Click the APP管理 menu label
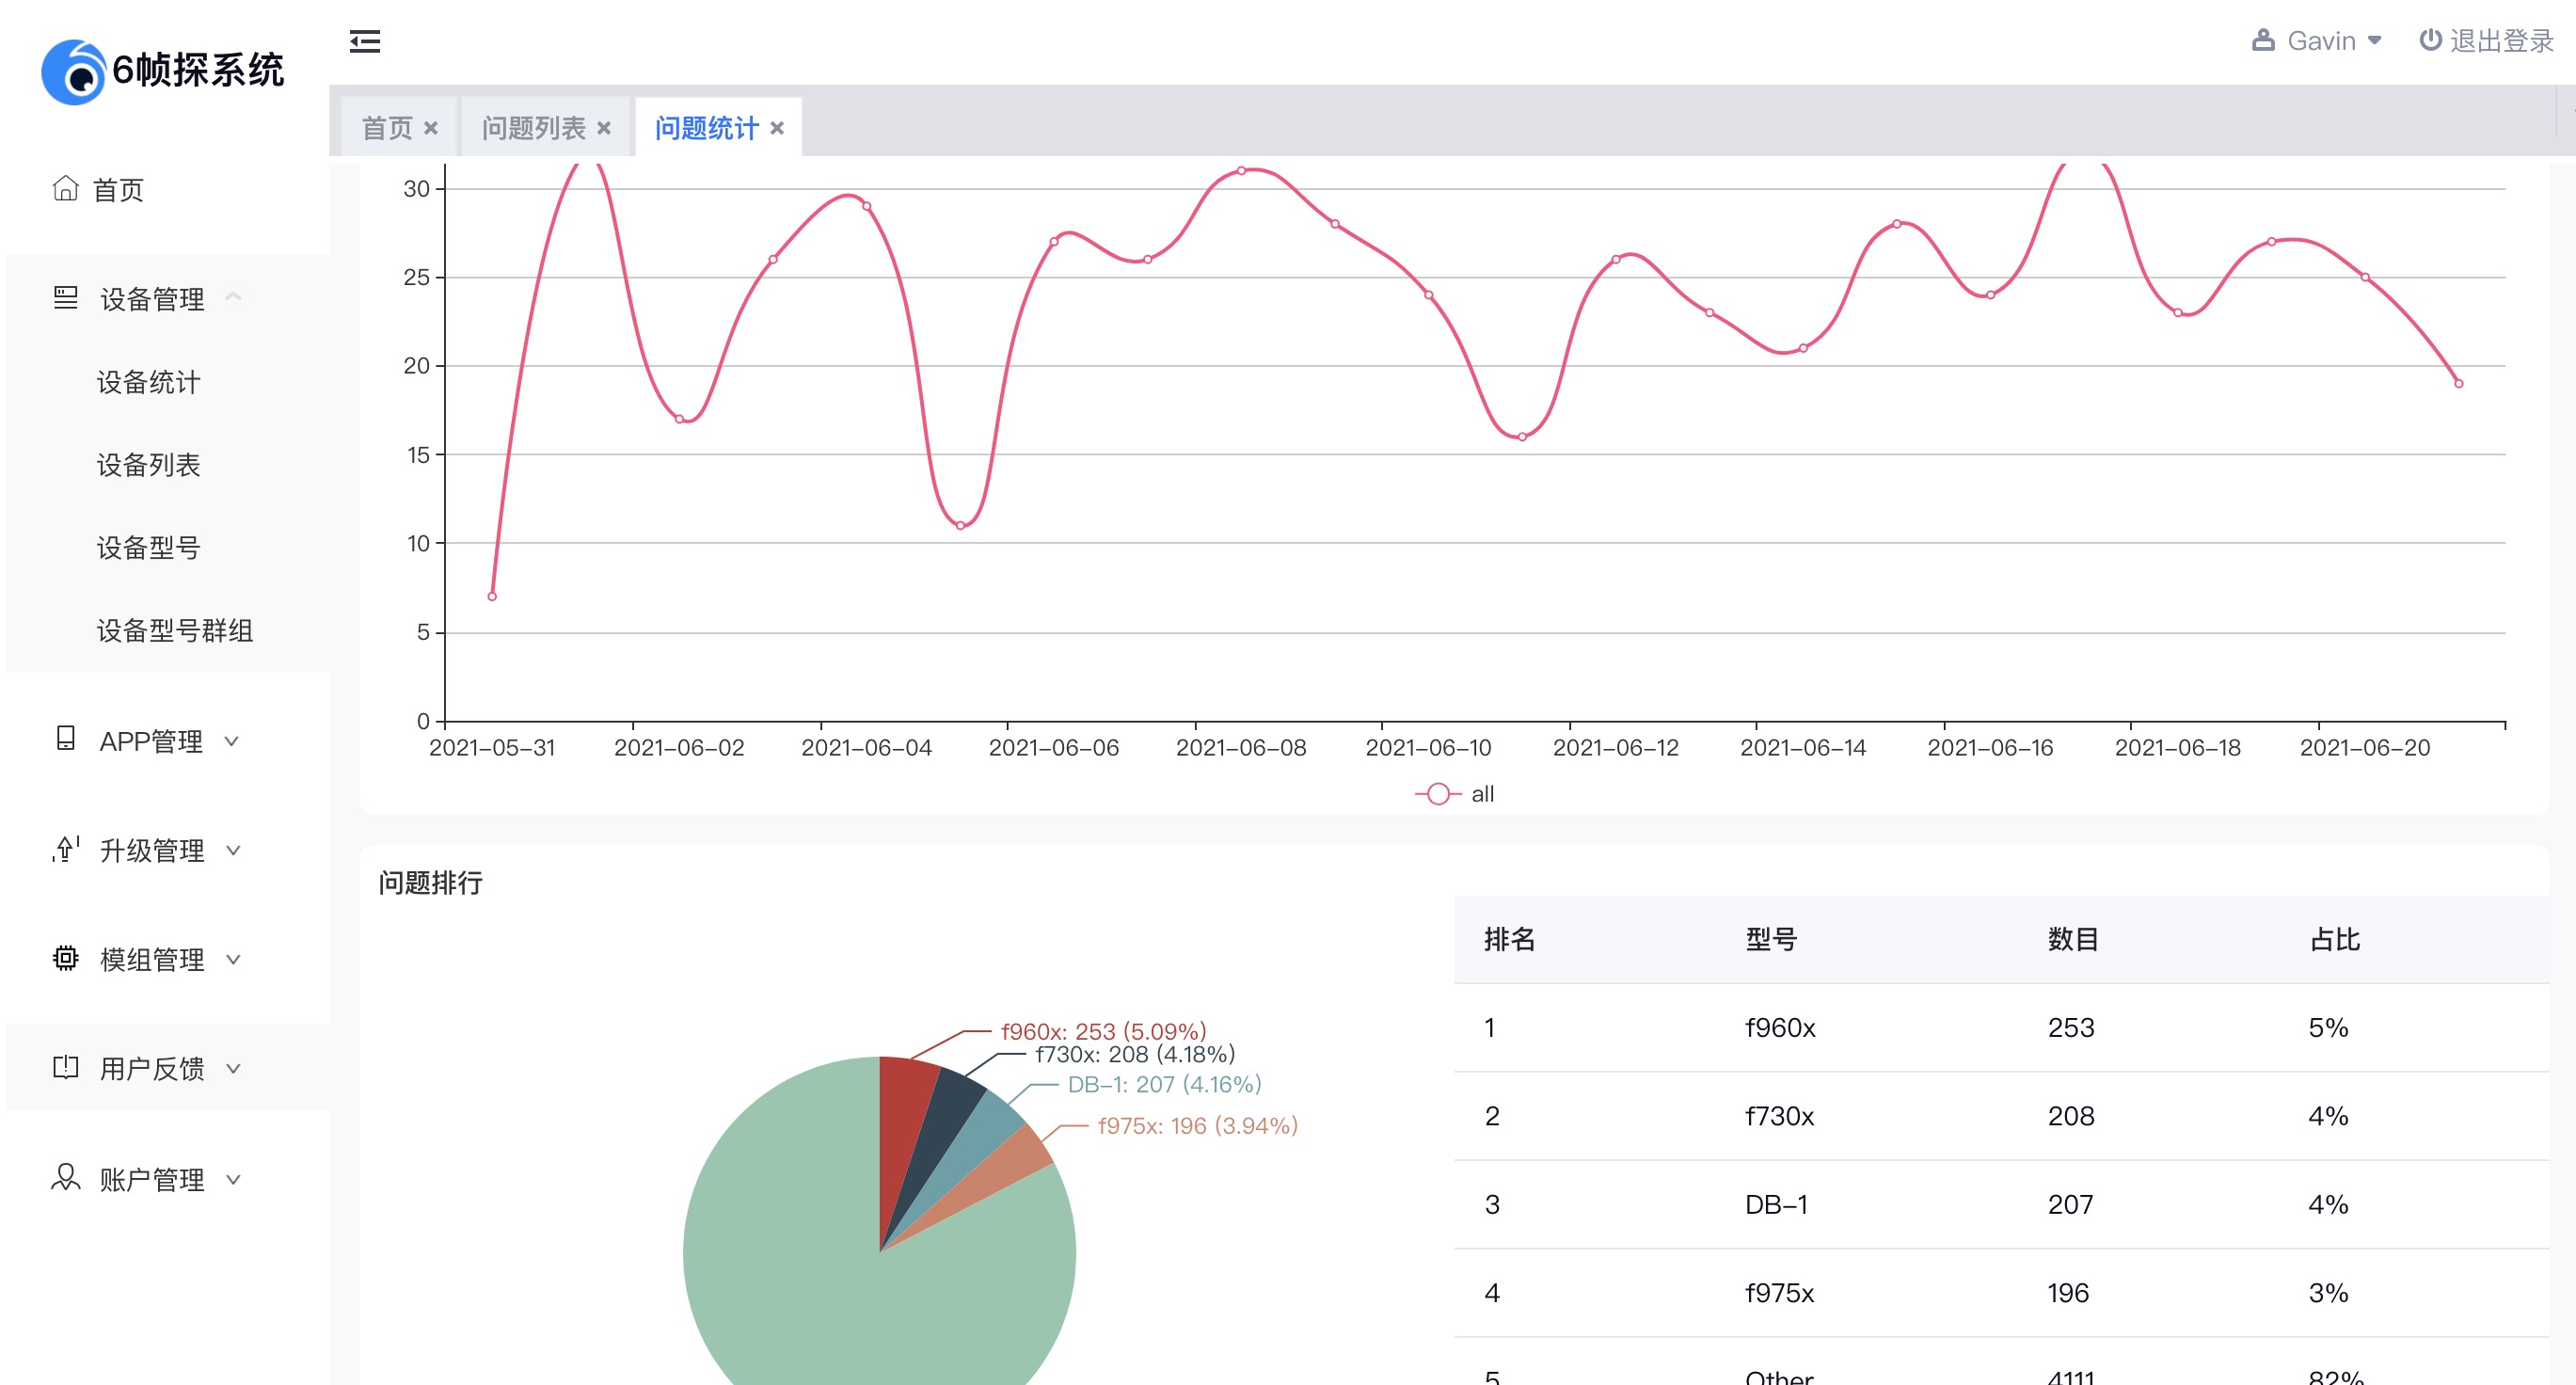The width and height of the screenshot is (2576, 1385). pyautogui.click(x=151, y=741)
